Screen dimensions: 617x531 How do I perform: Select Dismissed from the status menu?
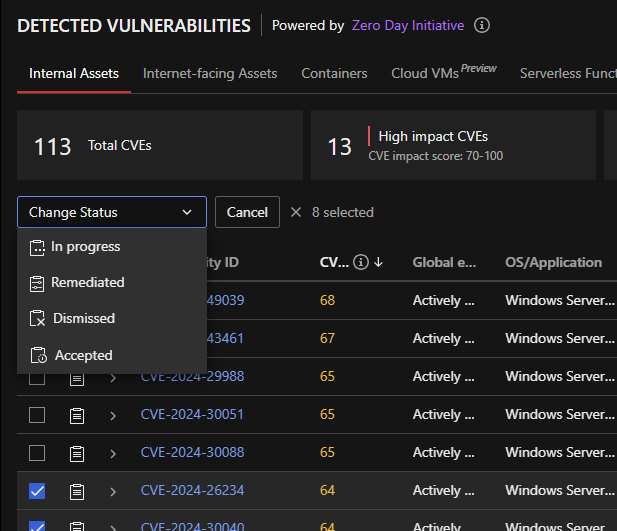pos(83,319)
